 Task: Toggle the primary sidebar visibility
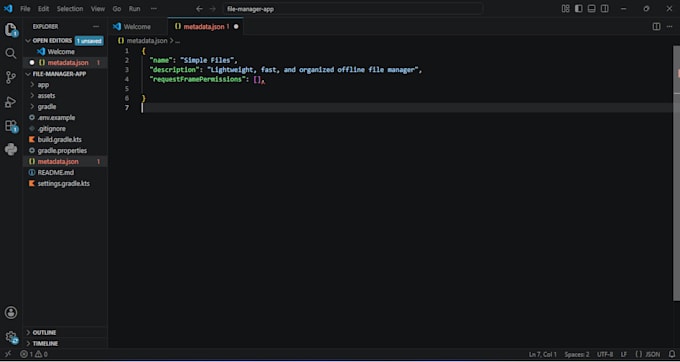coord(579,9)
